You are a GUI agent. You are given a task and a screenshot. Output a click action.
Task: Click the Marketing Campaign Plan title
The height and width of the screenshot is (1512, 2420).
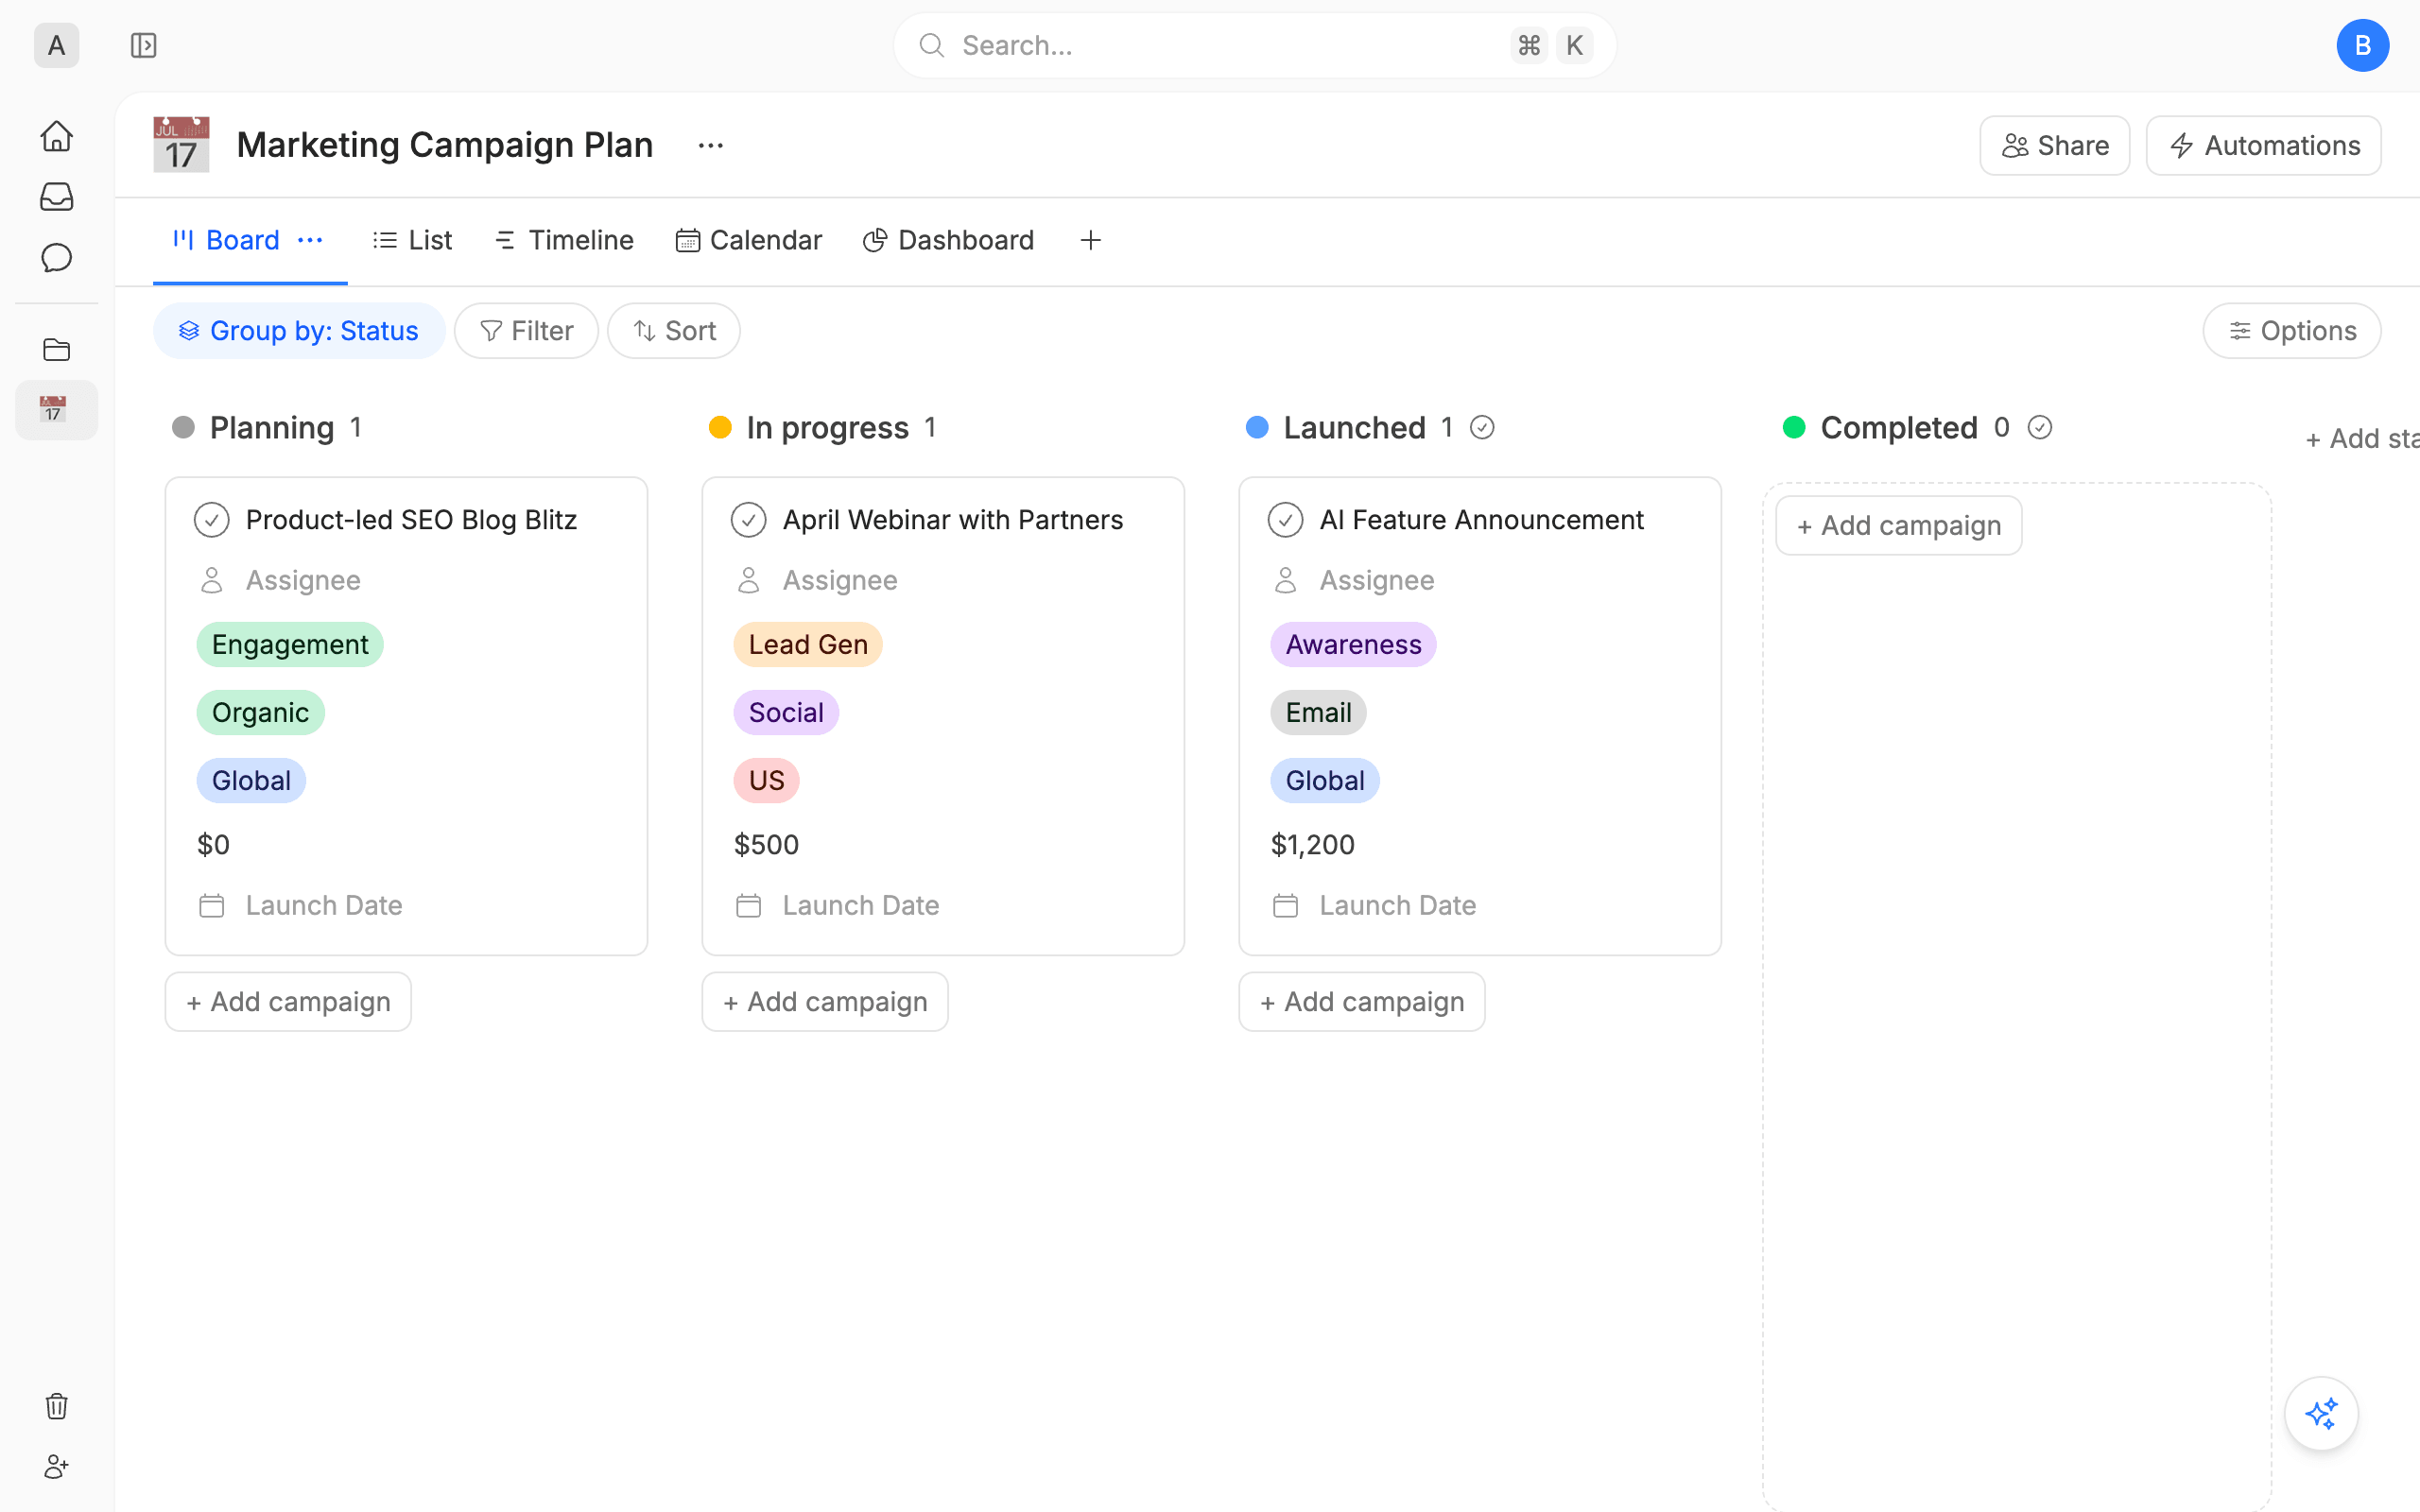pyautogui.click(x=445, y=145)
